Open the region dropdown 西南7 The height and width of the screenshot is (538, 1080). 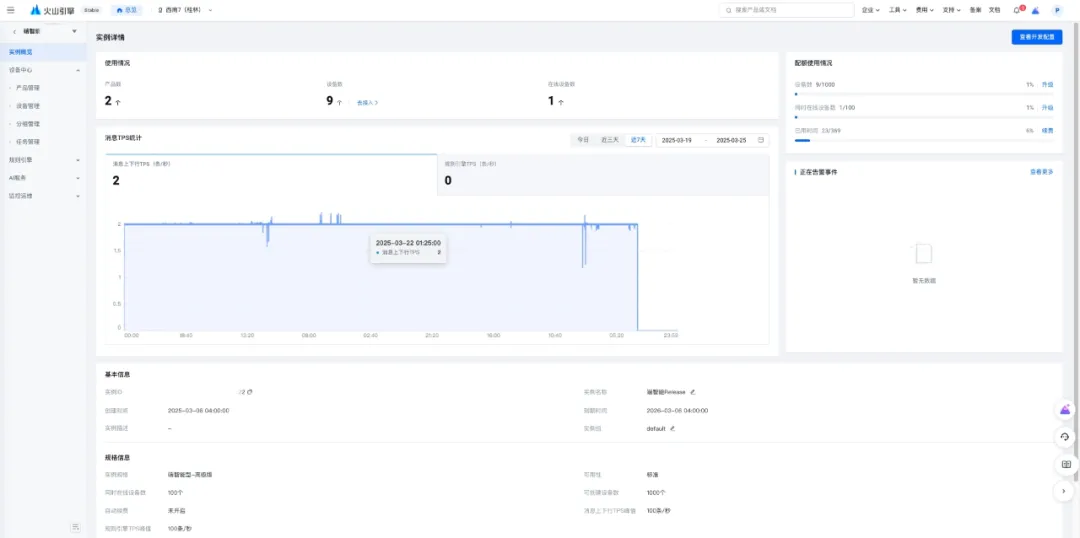185,10
